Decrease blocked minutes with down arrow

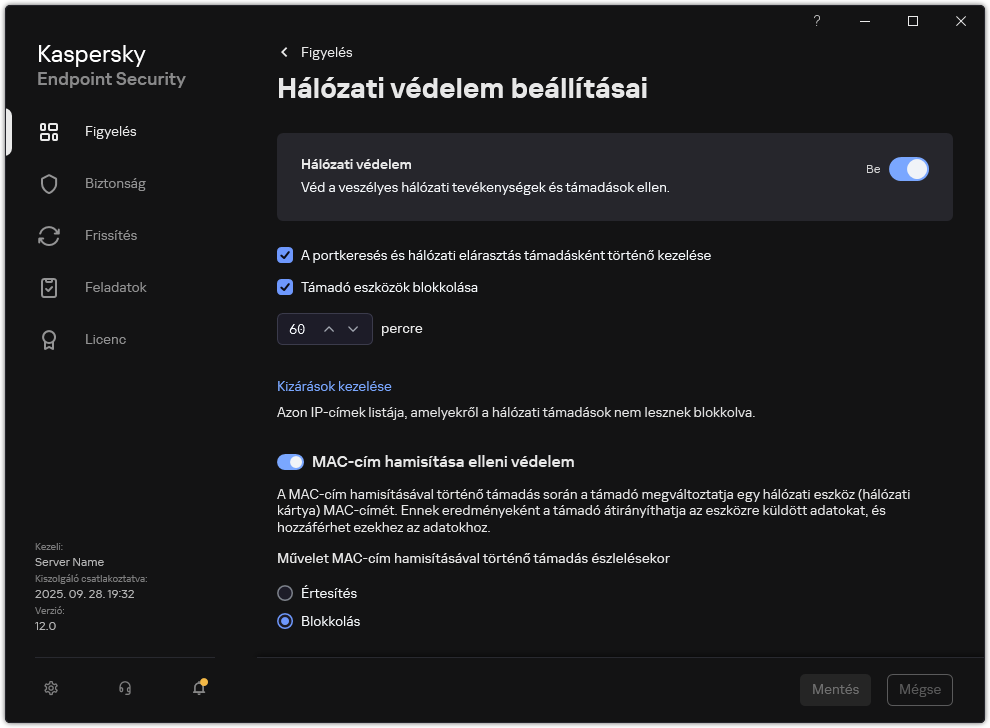point(353,328)
